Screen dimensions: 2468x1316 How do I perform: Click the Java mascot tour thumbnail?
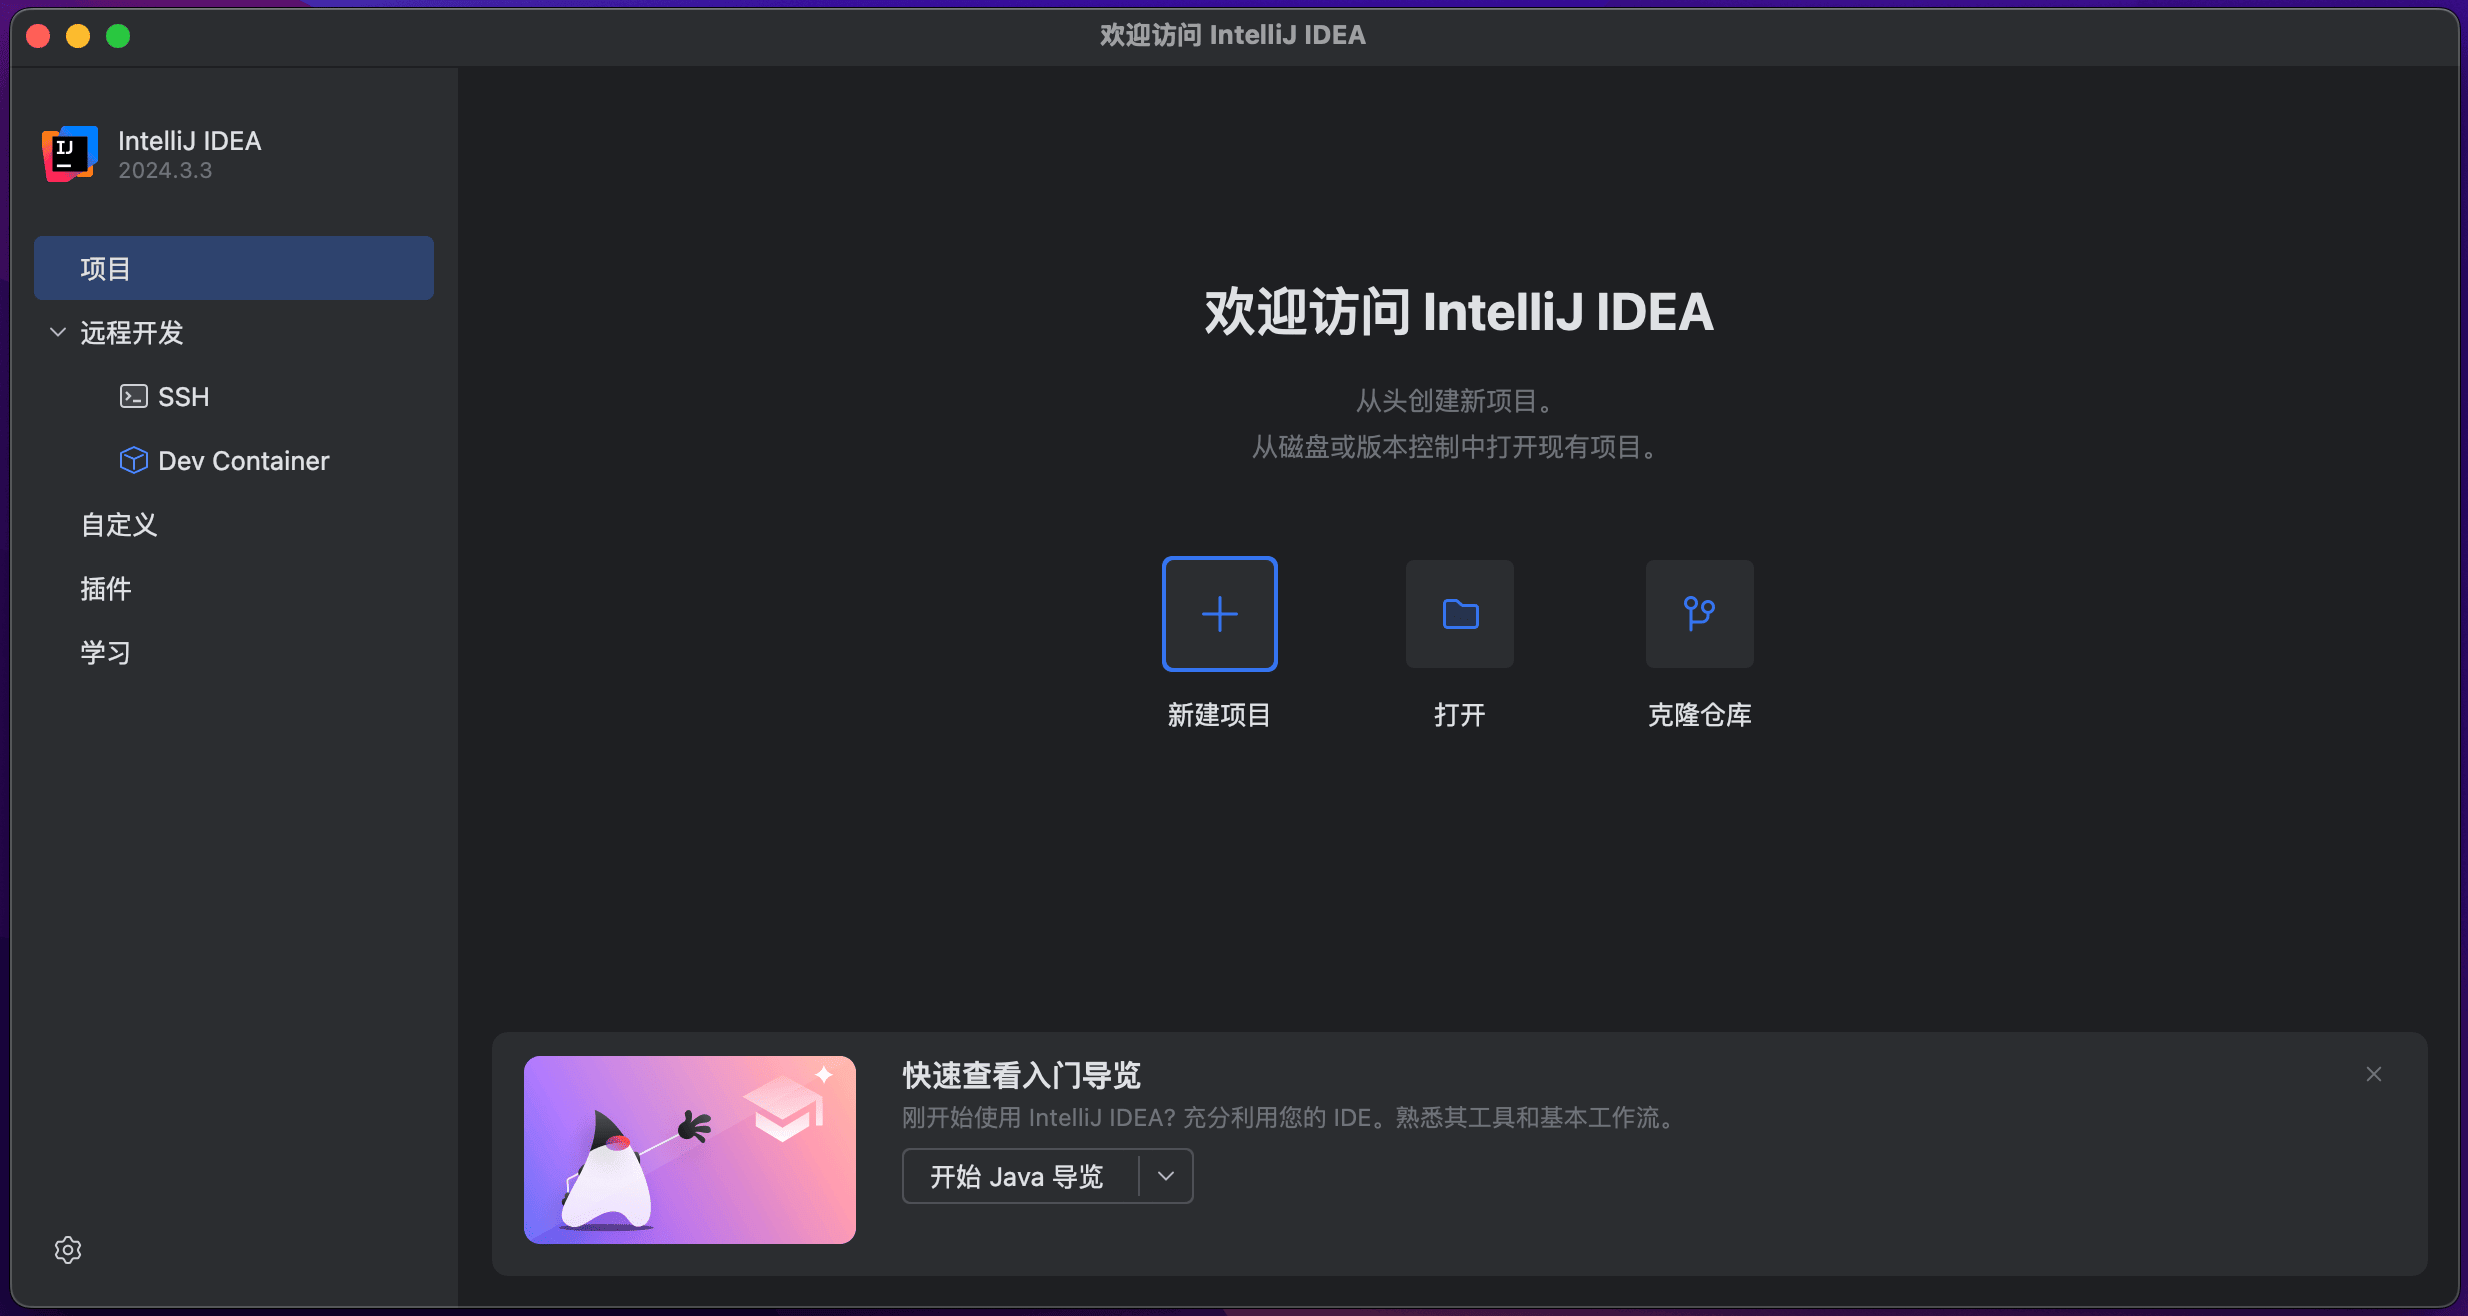pyautogui.click(x=690, y=1150)
